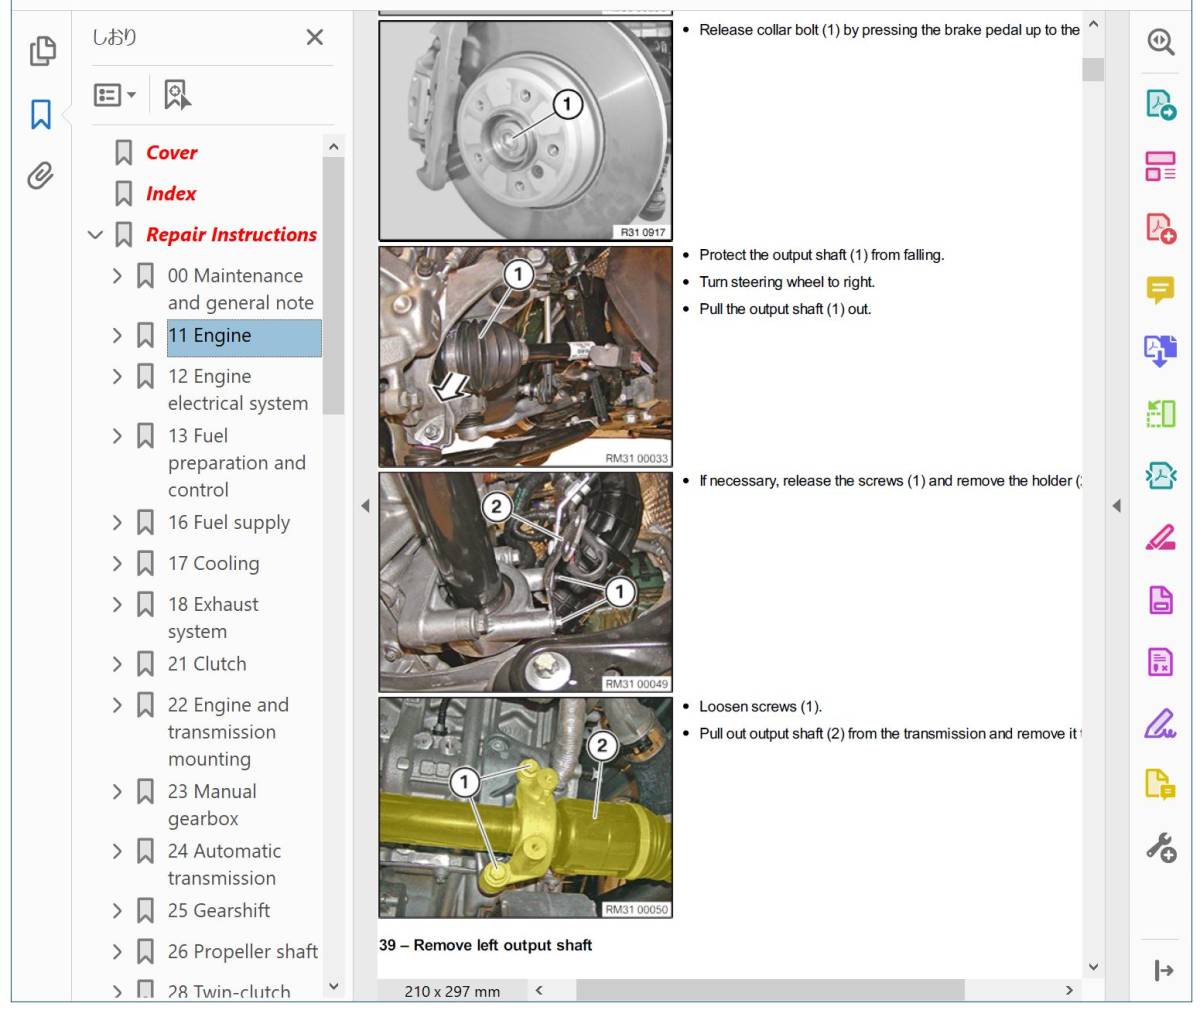Click the brake disc image R31 0917
The height and width of the screenshot is (1010, 1200).
pyautogui.click(x=525, y=131)
